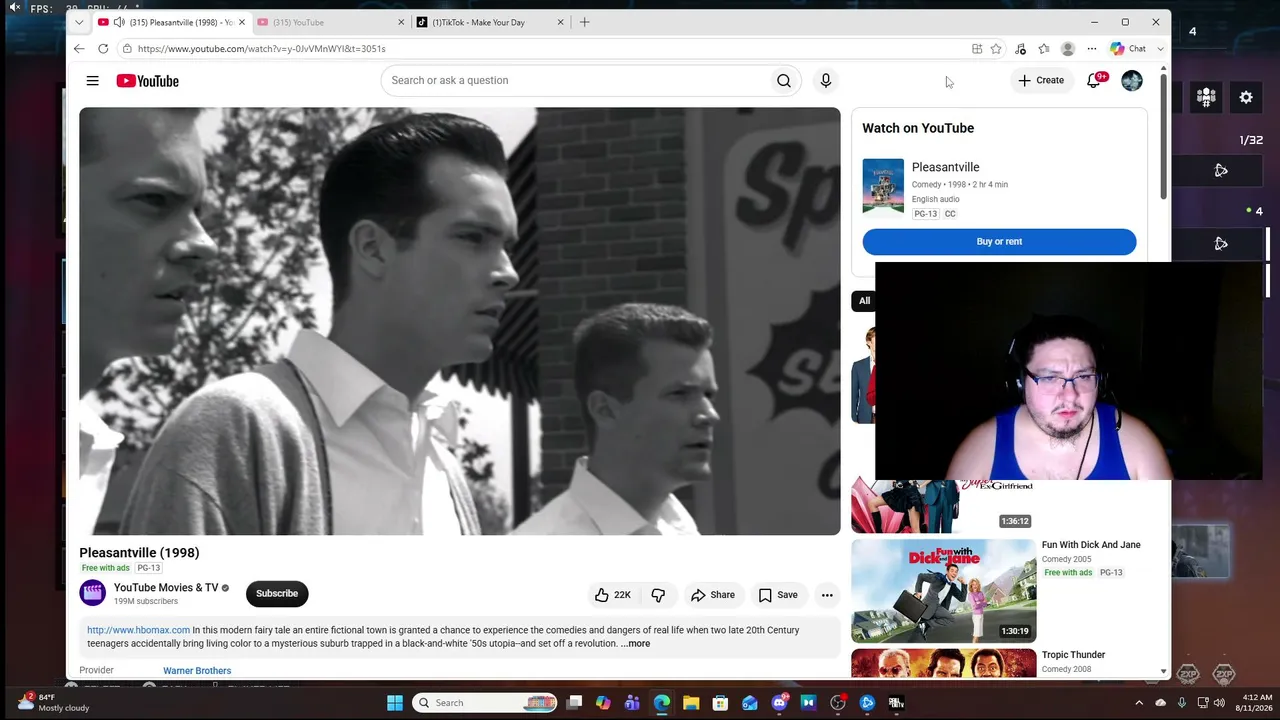The width and height of the screenshot is (1280, 720).
Task: Like the Pleasantville video
Action: tap(612, 595)
